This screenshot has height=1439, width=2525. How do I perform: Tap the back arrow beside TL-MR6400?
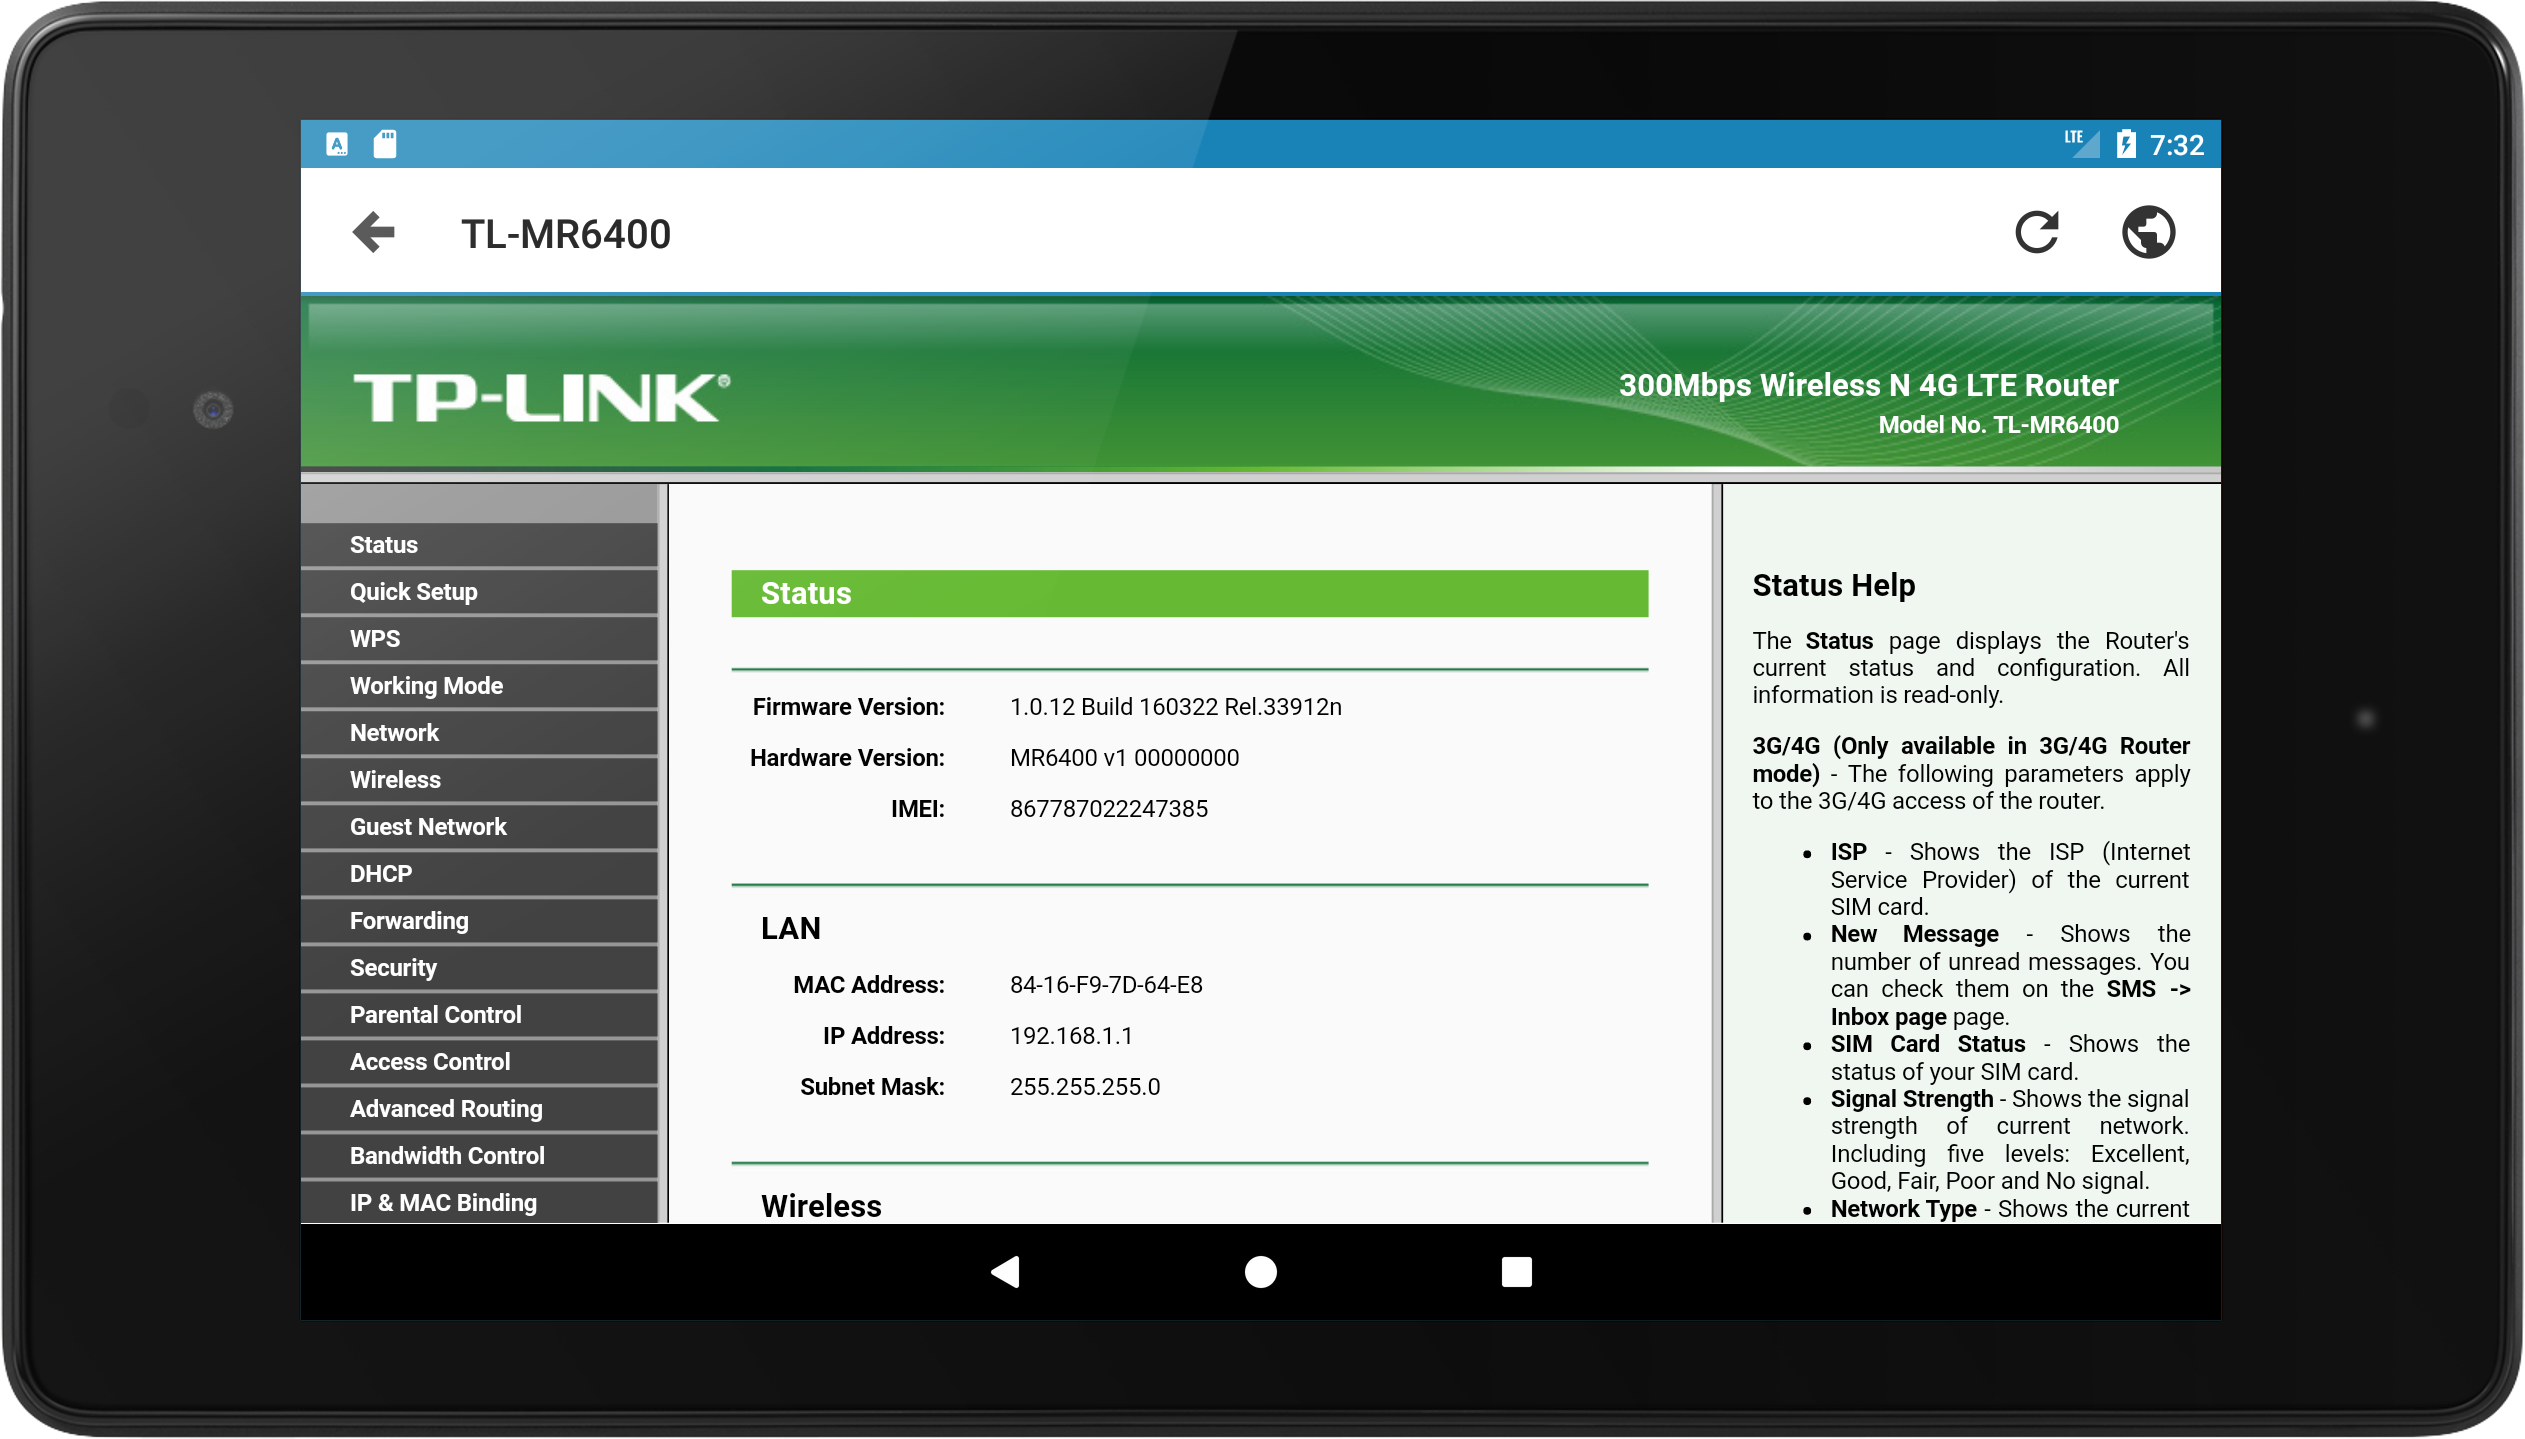pyautogui.click(x=374, y=233)
